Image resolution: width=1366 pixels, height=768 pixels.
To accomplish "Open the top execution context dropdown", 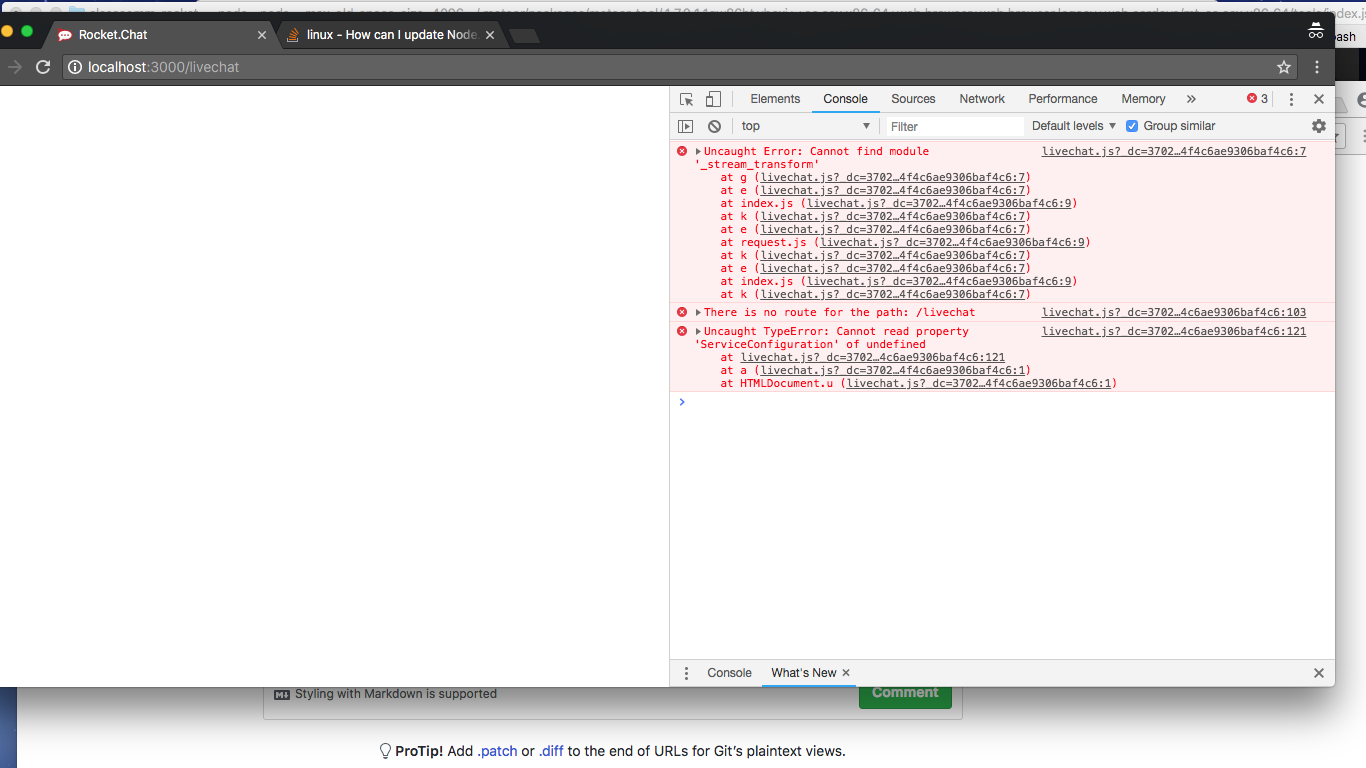I will pyautogui.click(x=806, y=125).
